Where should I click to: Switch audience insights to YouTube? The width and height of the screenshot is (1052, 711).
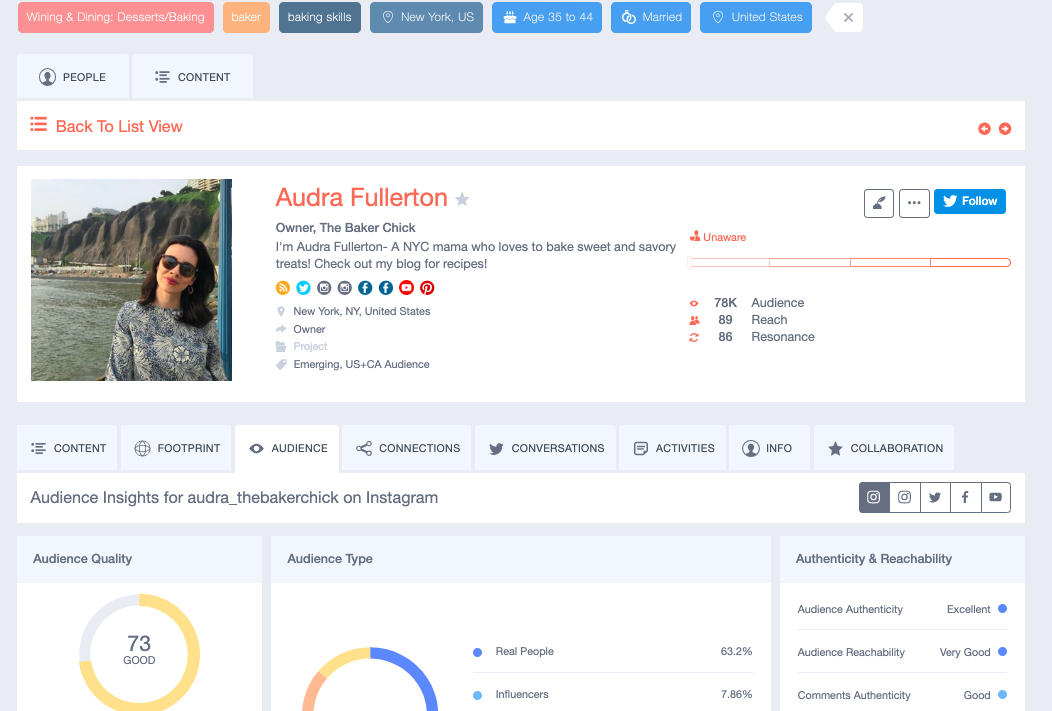point(996,497)
